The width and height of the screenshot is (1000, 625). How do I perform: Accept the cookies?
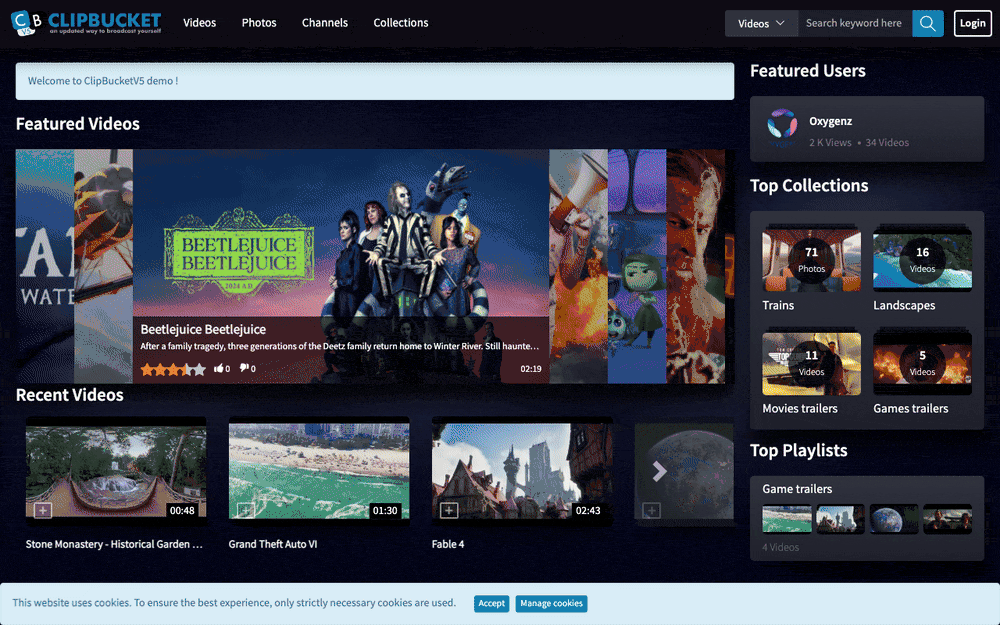pyautogui.click(x=491, y=603)
